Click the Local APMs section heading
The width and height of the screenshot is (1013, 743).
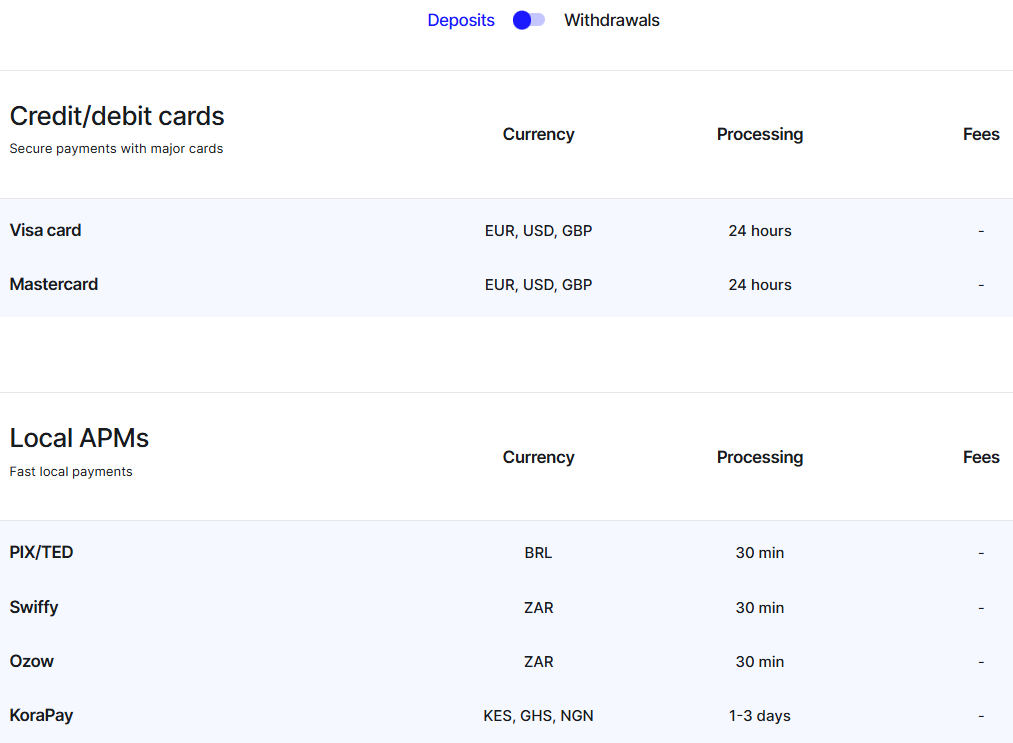[x=79, y=438]
